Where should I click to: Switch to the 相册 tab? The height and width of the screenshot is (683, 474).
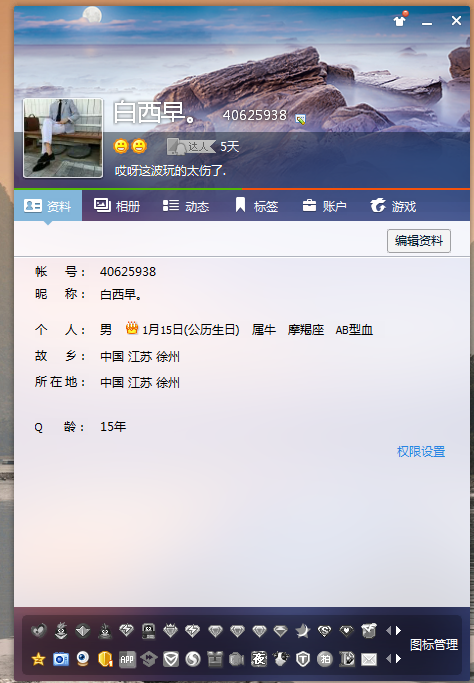click(117, 206)
